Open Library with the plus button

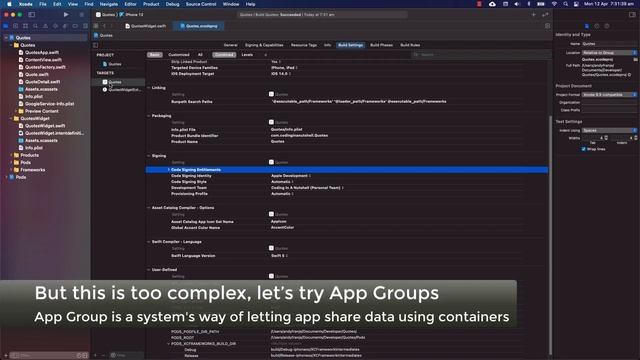tap(533, 15)
